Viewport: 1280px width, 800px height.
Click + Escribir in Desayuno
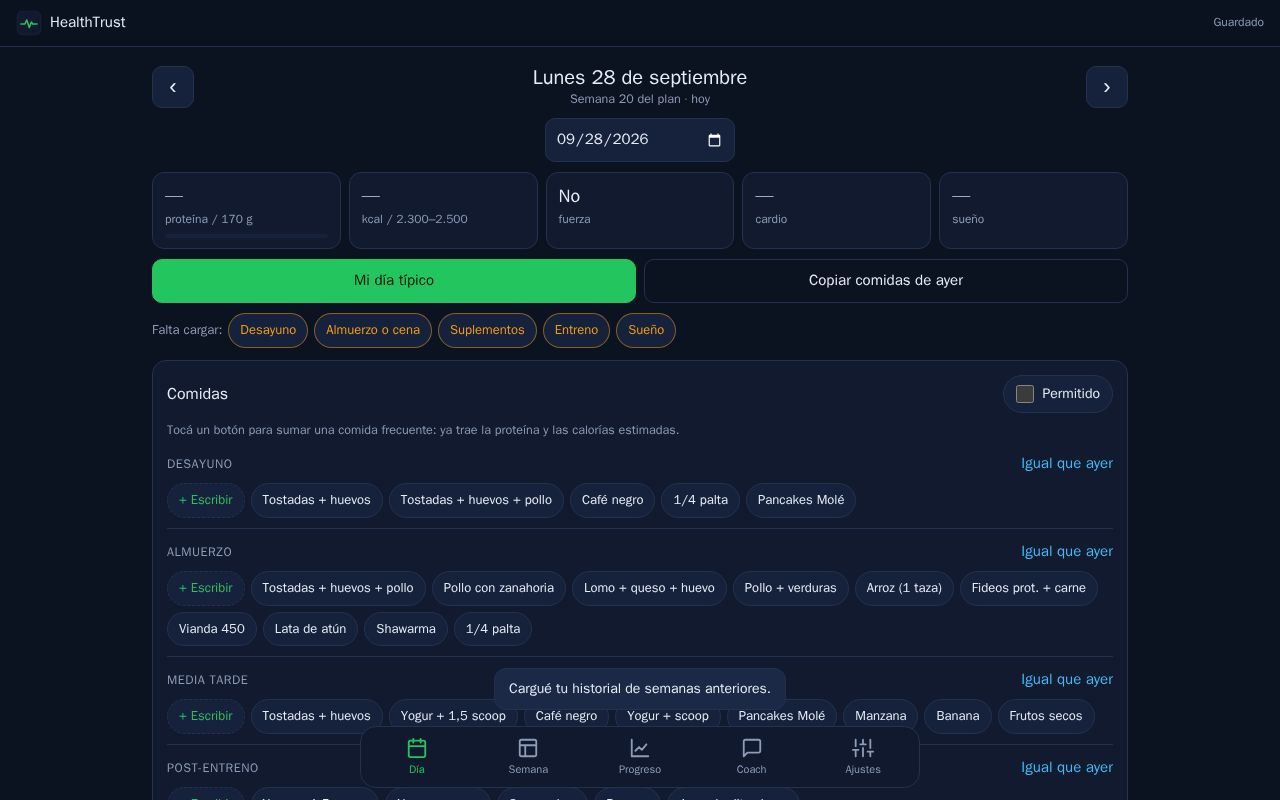206,500
